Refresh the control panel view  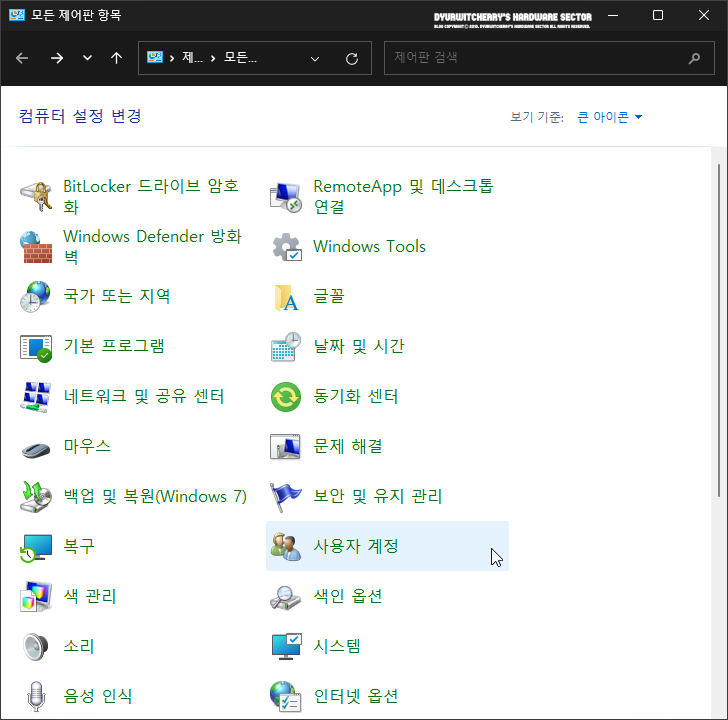click(352, 58)
